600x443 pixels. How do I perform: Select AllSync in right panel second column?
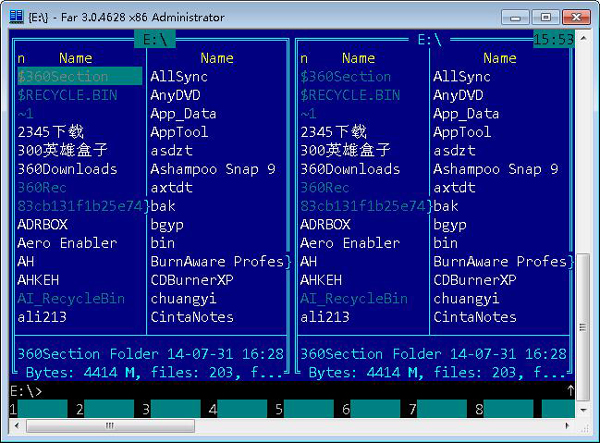(462, 77)
